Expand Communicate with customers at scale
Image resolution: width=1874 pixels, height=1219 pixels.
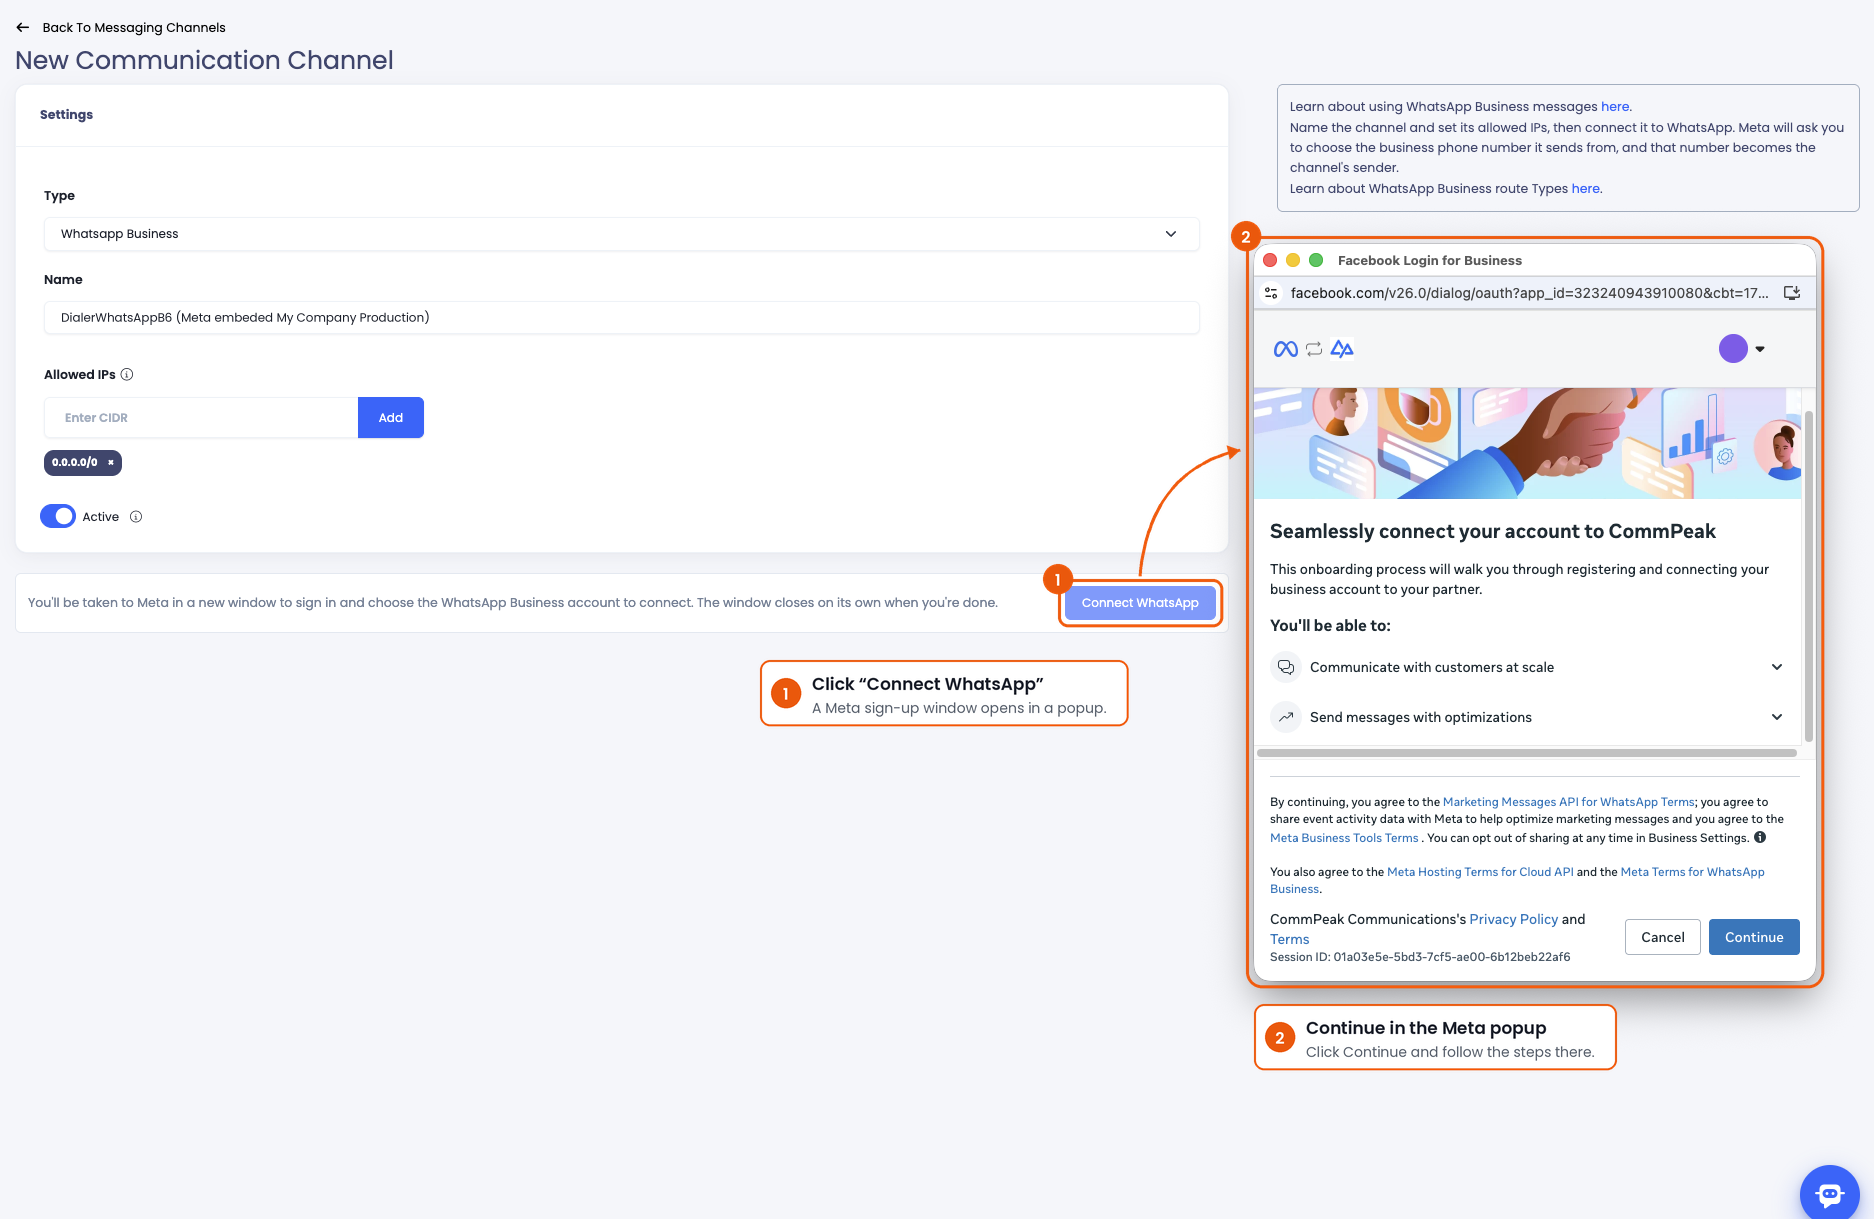tap(1527, 667)
